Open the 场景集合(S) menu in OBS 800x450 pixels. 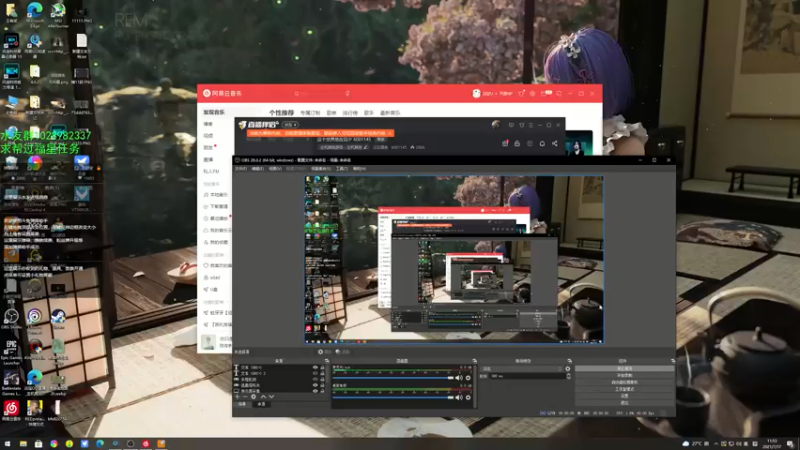(321, 169)
